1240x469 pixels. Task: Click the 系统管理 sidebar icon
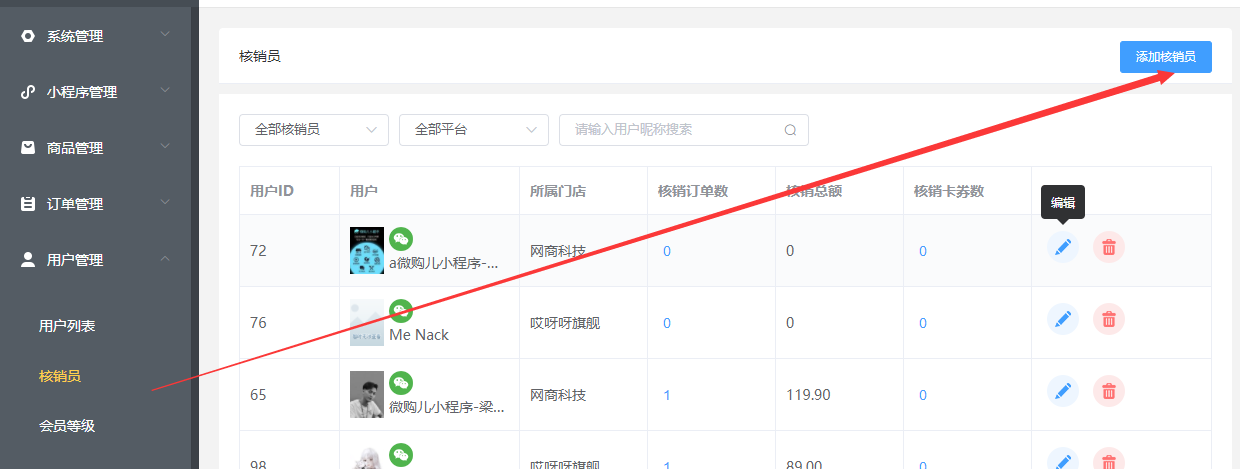[28, 36]
